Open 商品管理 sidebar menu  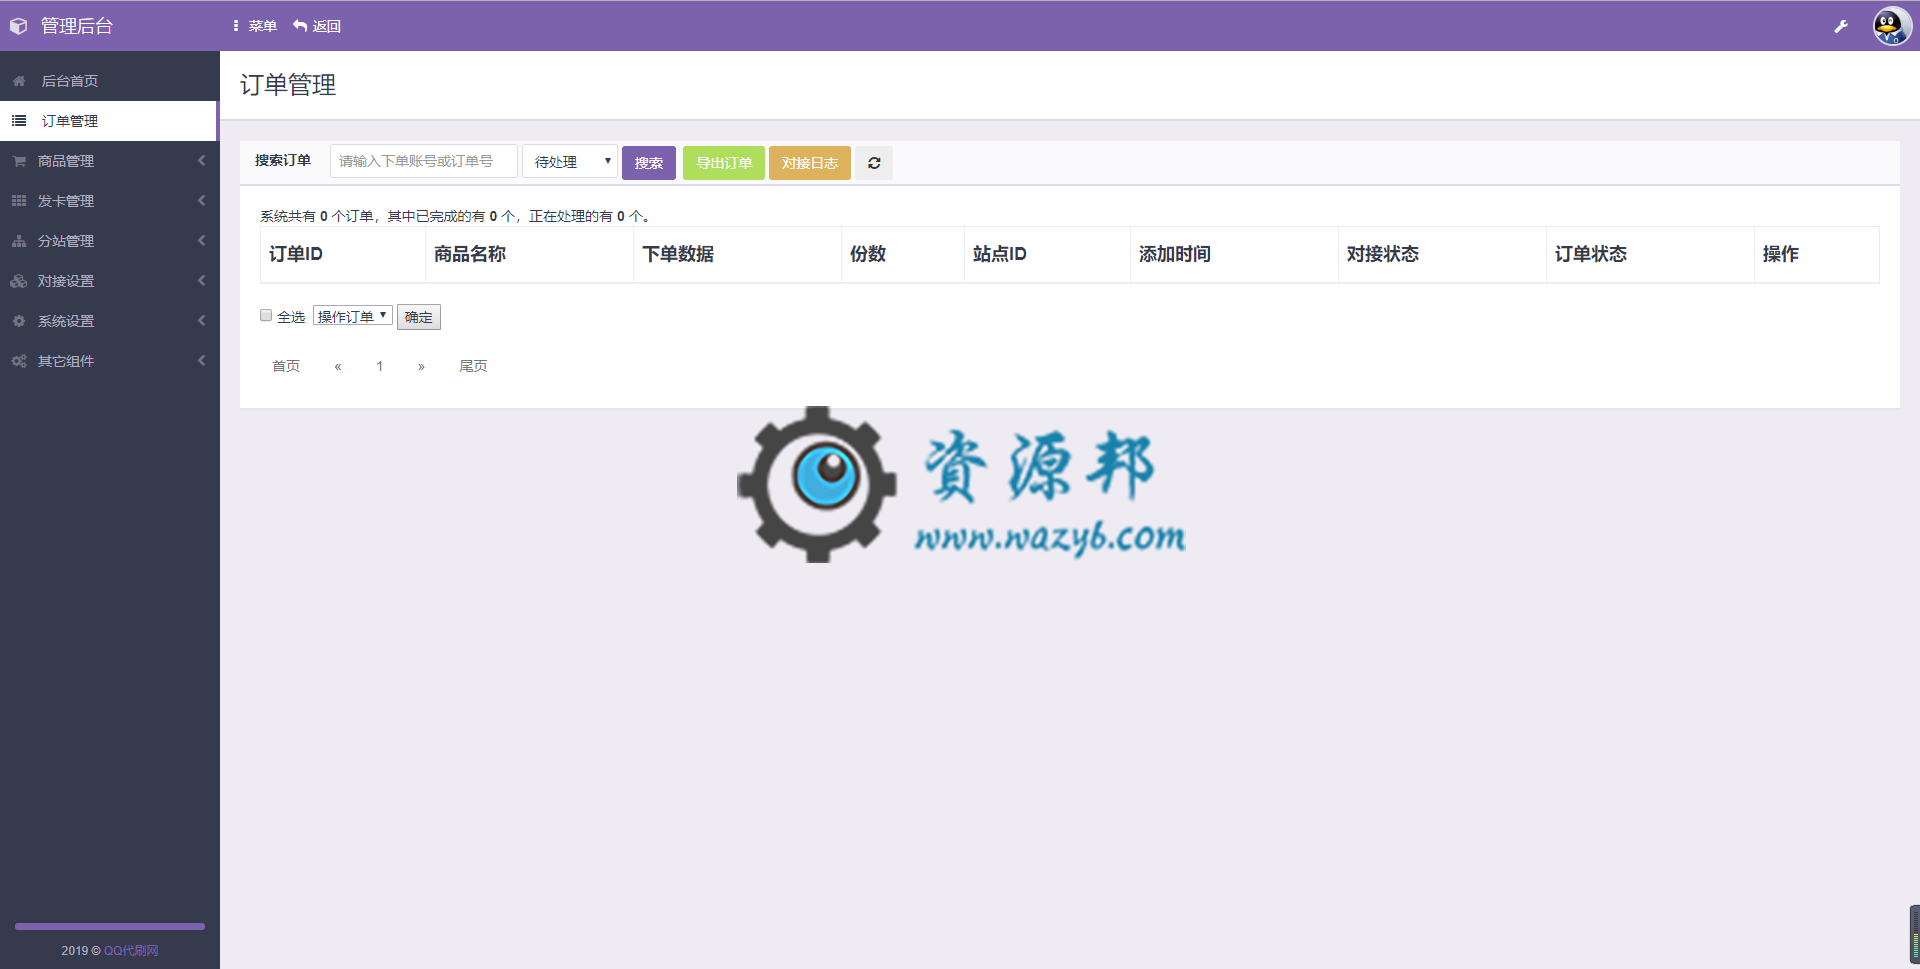click(x=109, y=161)
